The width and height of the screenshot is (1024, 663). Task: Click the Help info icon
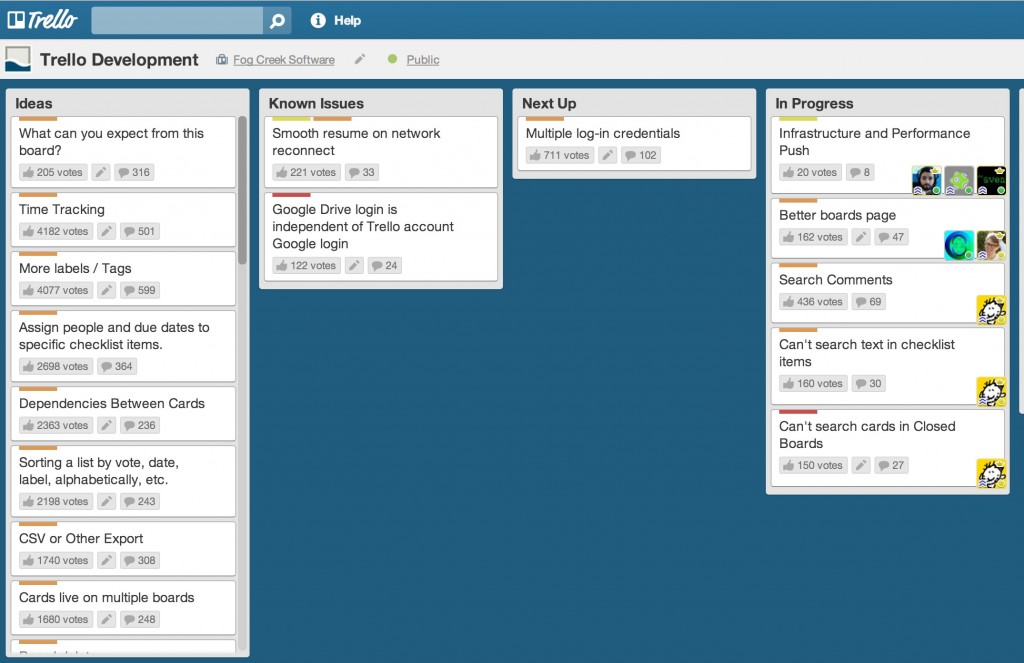318,21
